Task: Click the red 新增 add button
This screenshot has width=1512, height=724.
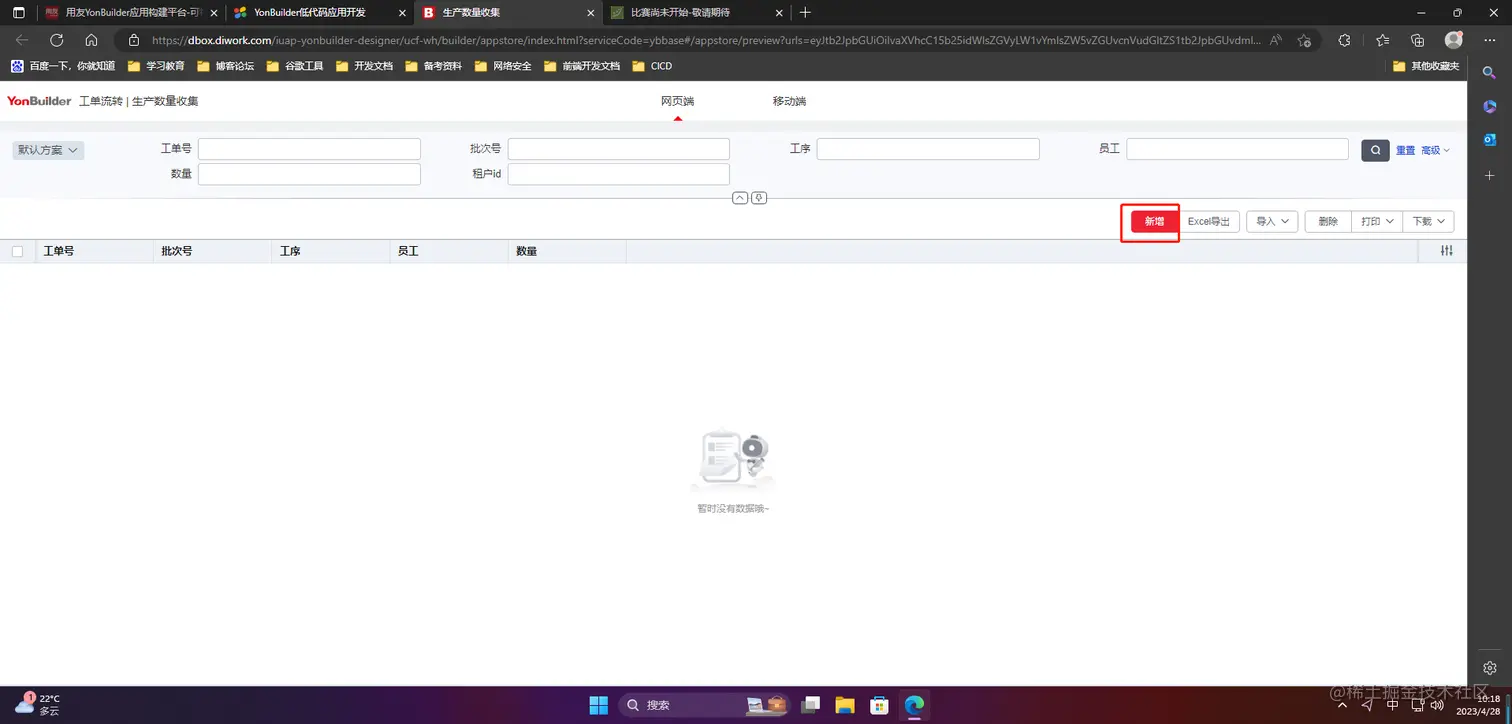Action: click(1151, 221)
